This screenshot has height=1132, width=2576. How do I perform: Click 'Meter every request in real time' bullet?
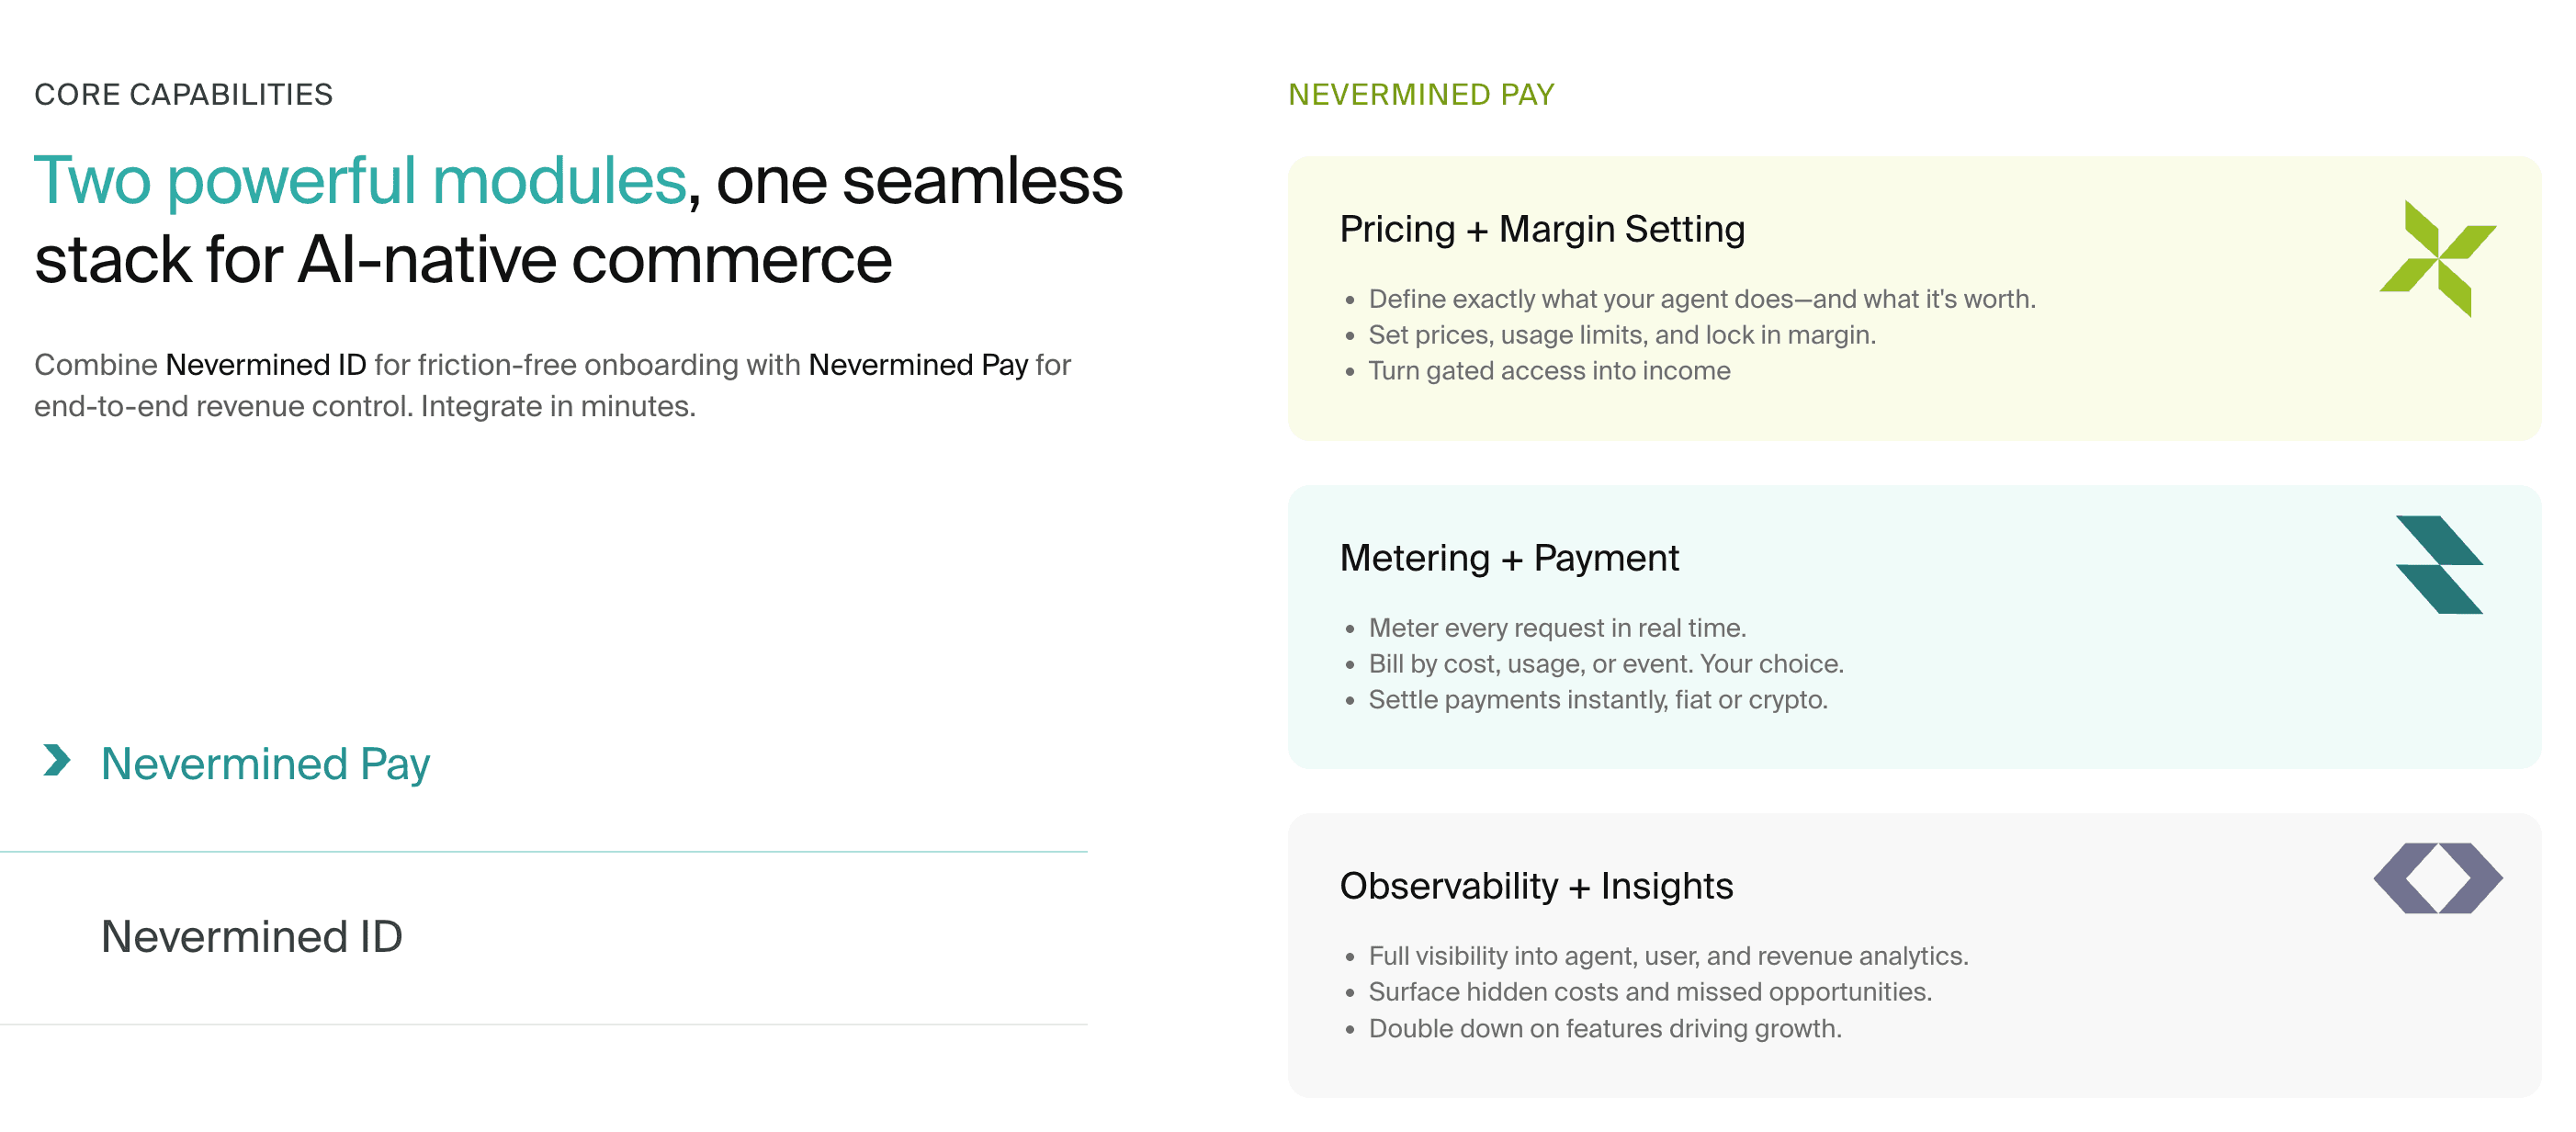1557,628
